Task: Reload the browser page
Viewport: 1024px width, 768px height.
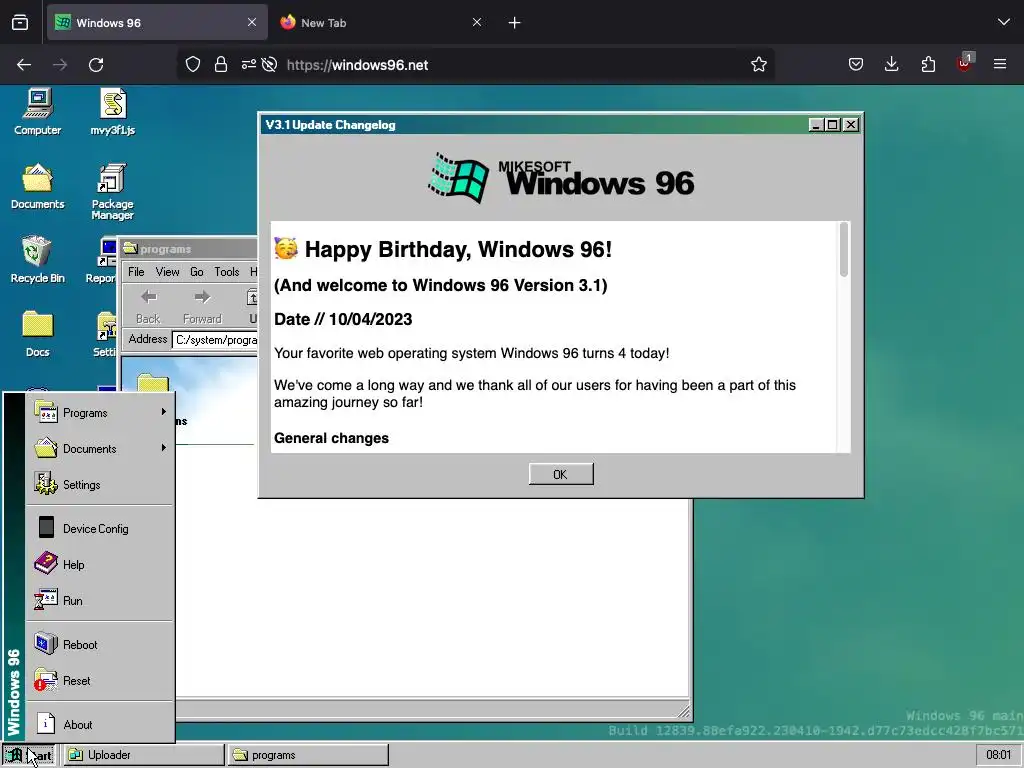Action: coord(96,65)
